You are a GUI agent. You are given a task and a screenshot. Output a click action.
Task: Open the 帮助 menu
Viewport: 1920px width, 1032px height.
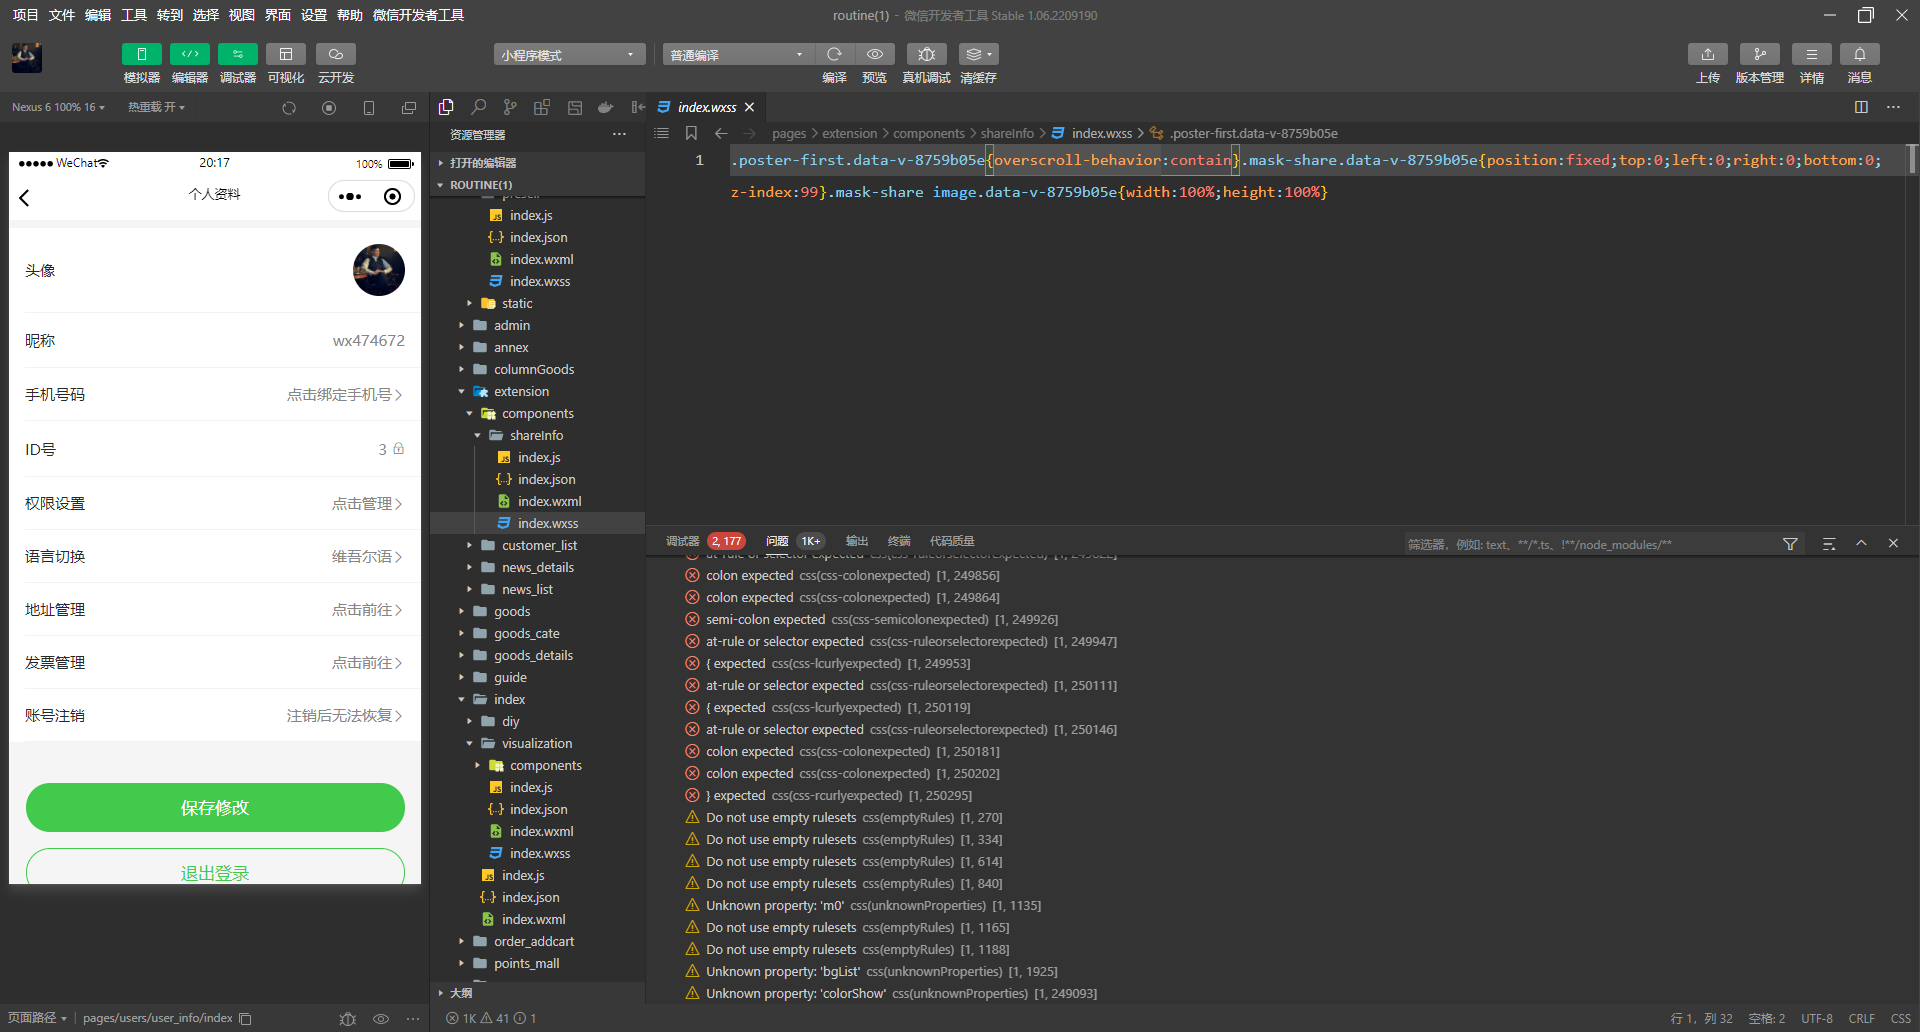pyautogui.click(x=350, y=15)
